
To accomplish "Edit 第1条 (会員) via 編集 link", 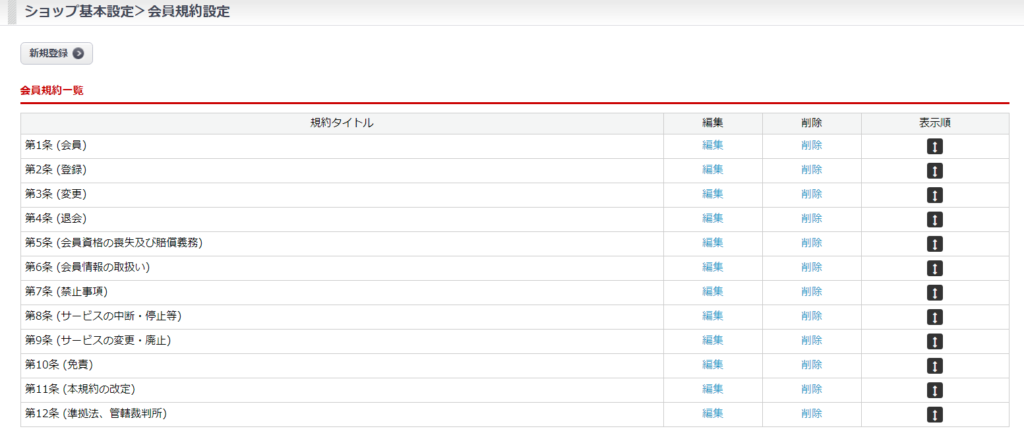I will point(712,145).
